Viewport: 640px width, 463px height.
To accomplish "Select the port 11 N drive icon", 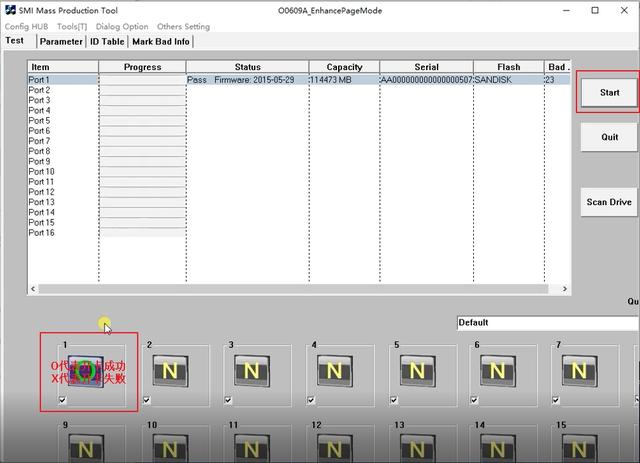I will coord(251,448).
